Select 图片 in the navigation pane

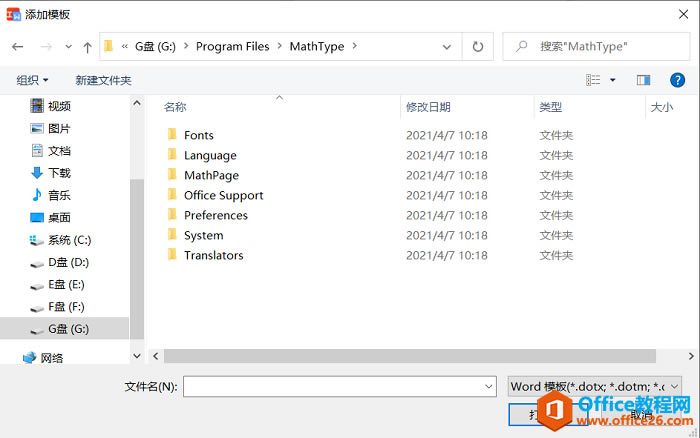(59, 129)
